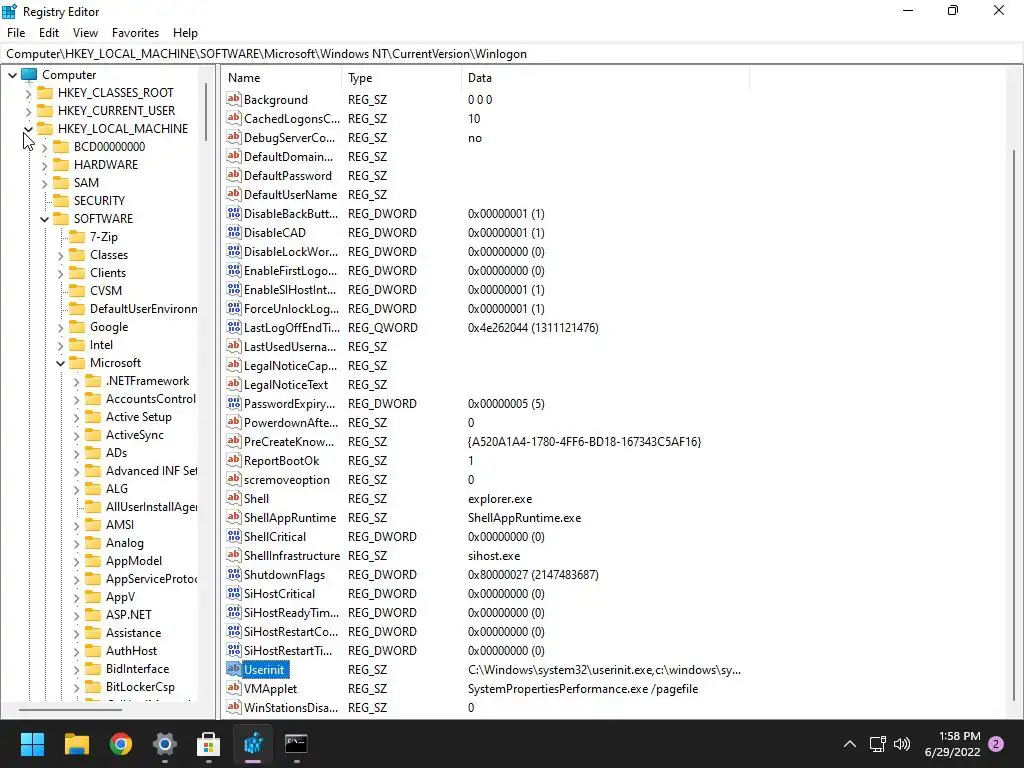The width and height of the screenshot is (1024, 768).
Task: Select the DefaultUserName value name
Action: click(x=291, y=195)
